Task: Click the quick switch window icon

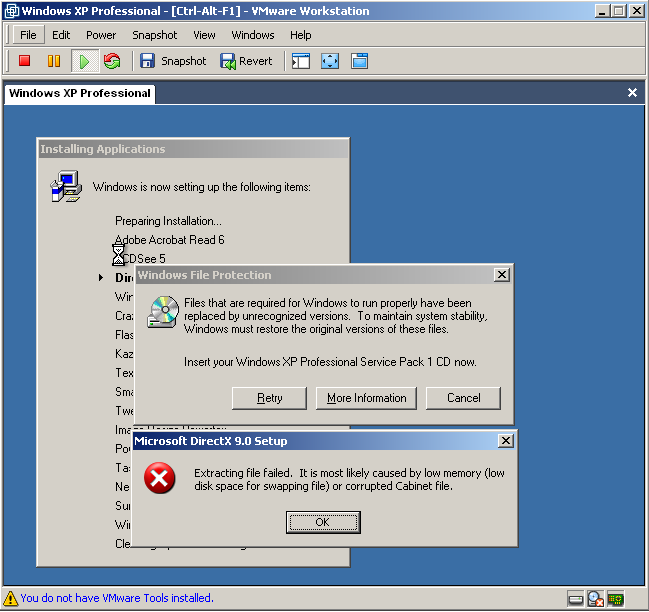Action: click(x=359, y=61)
